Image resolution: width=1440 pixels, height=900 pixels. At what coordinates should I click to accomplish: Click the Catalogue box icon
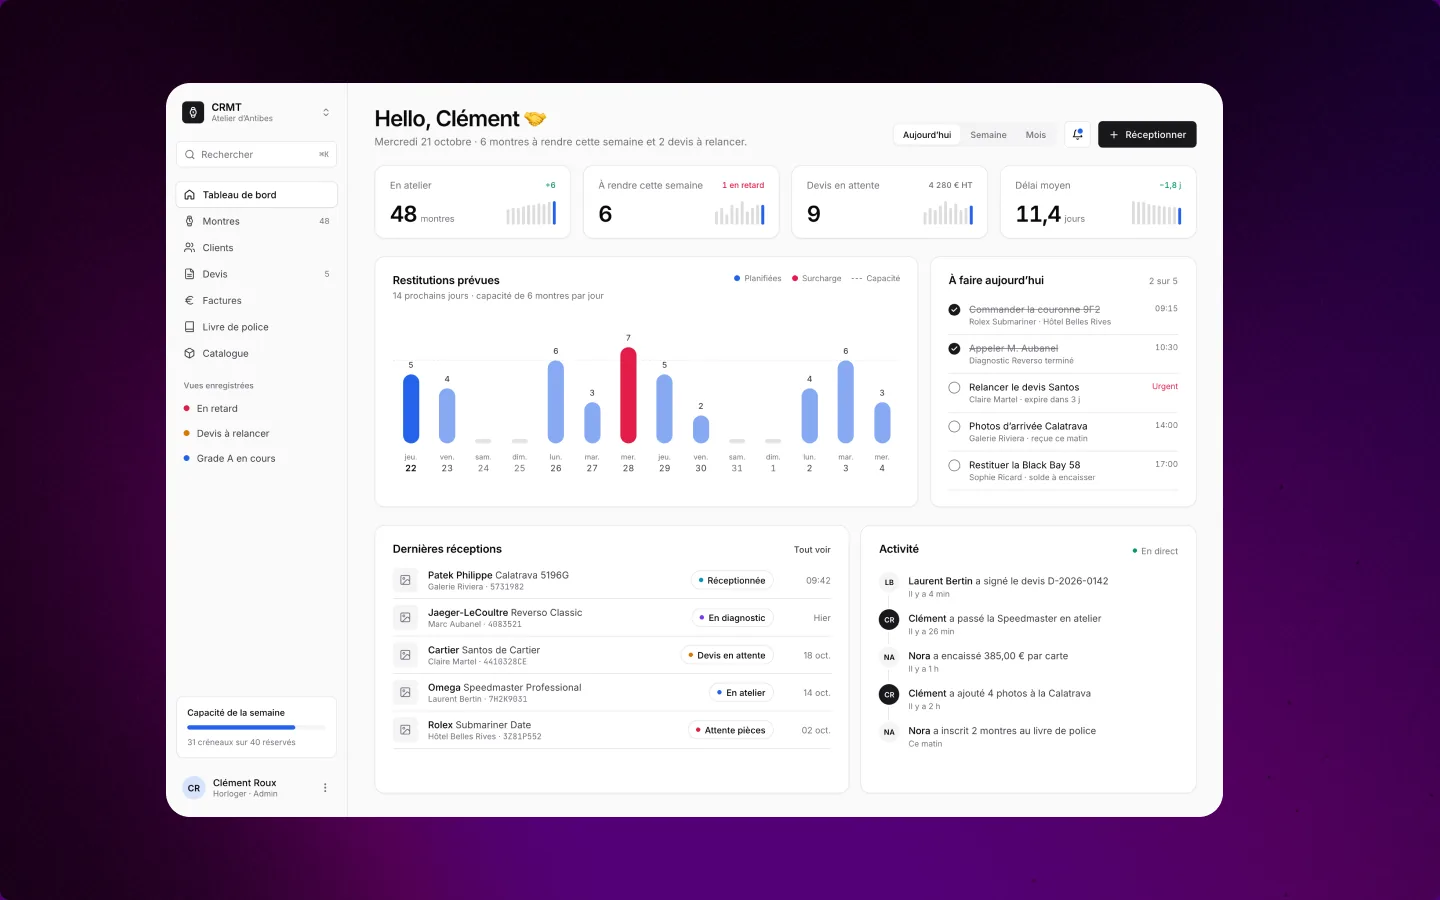coord(190,354)
